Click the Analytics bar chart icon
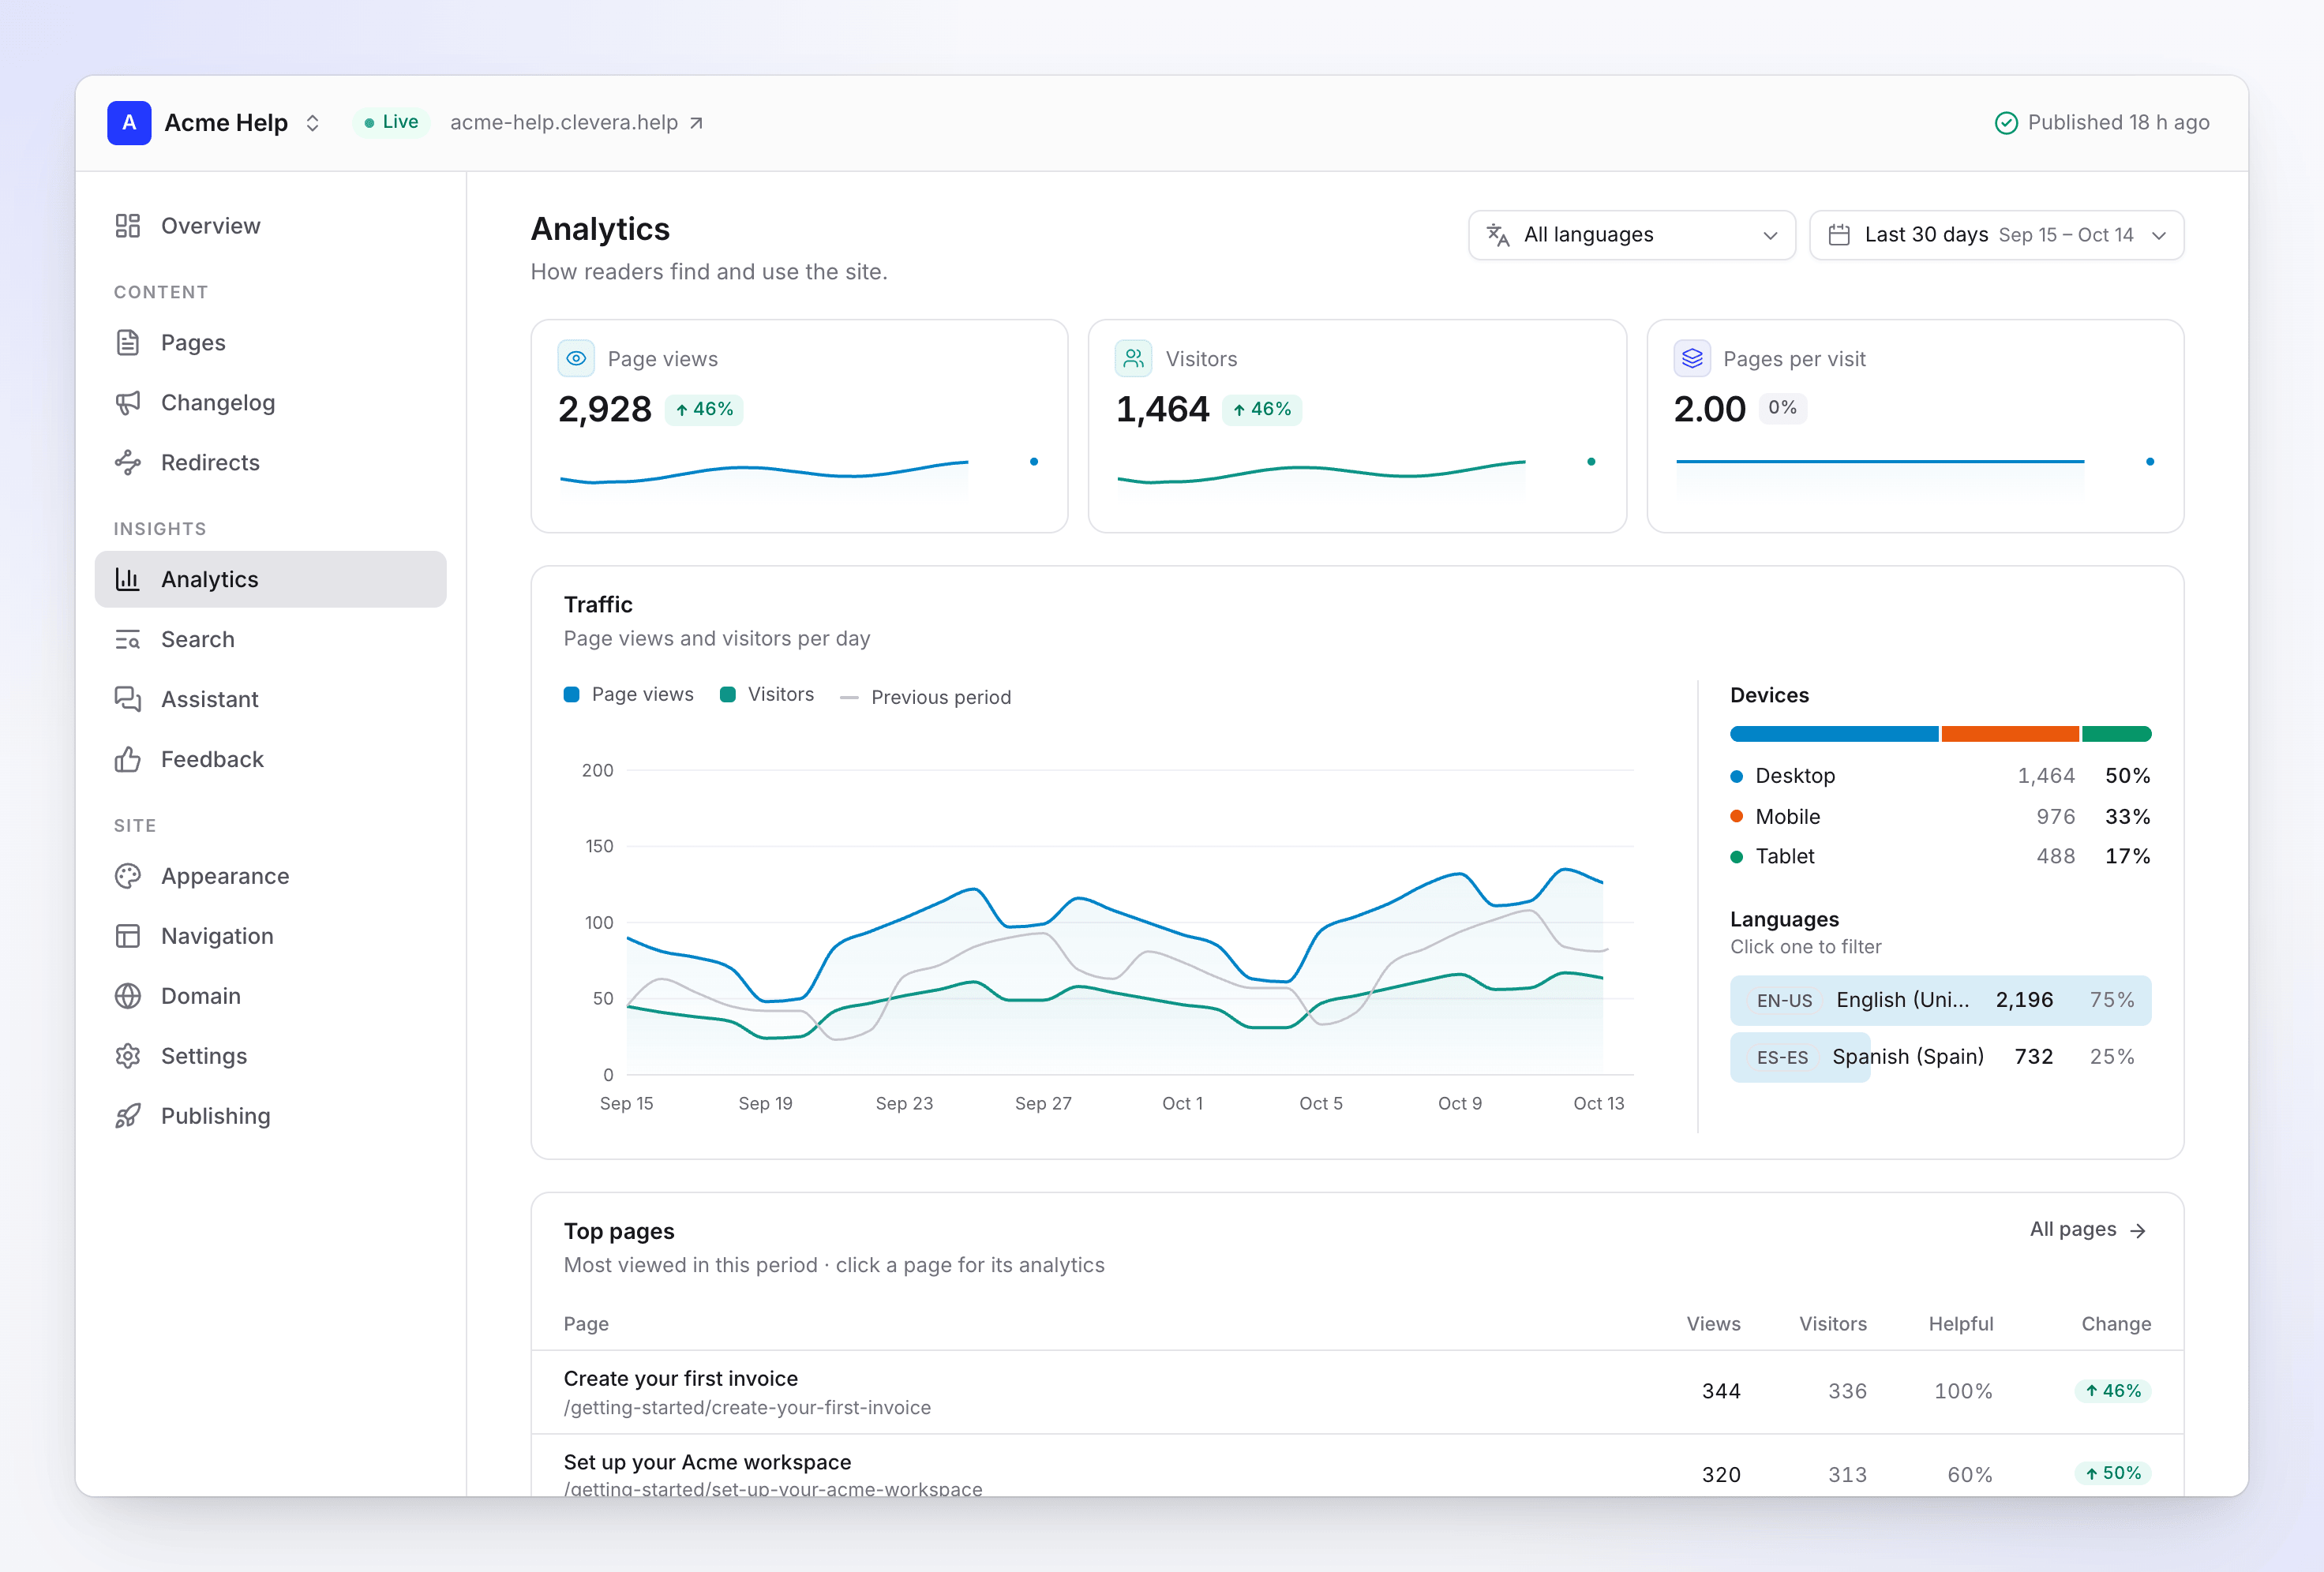This screenshot has width=2324, height=1572. [x=127, y=580]
